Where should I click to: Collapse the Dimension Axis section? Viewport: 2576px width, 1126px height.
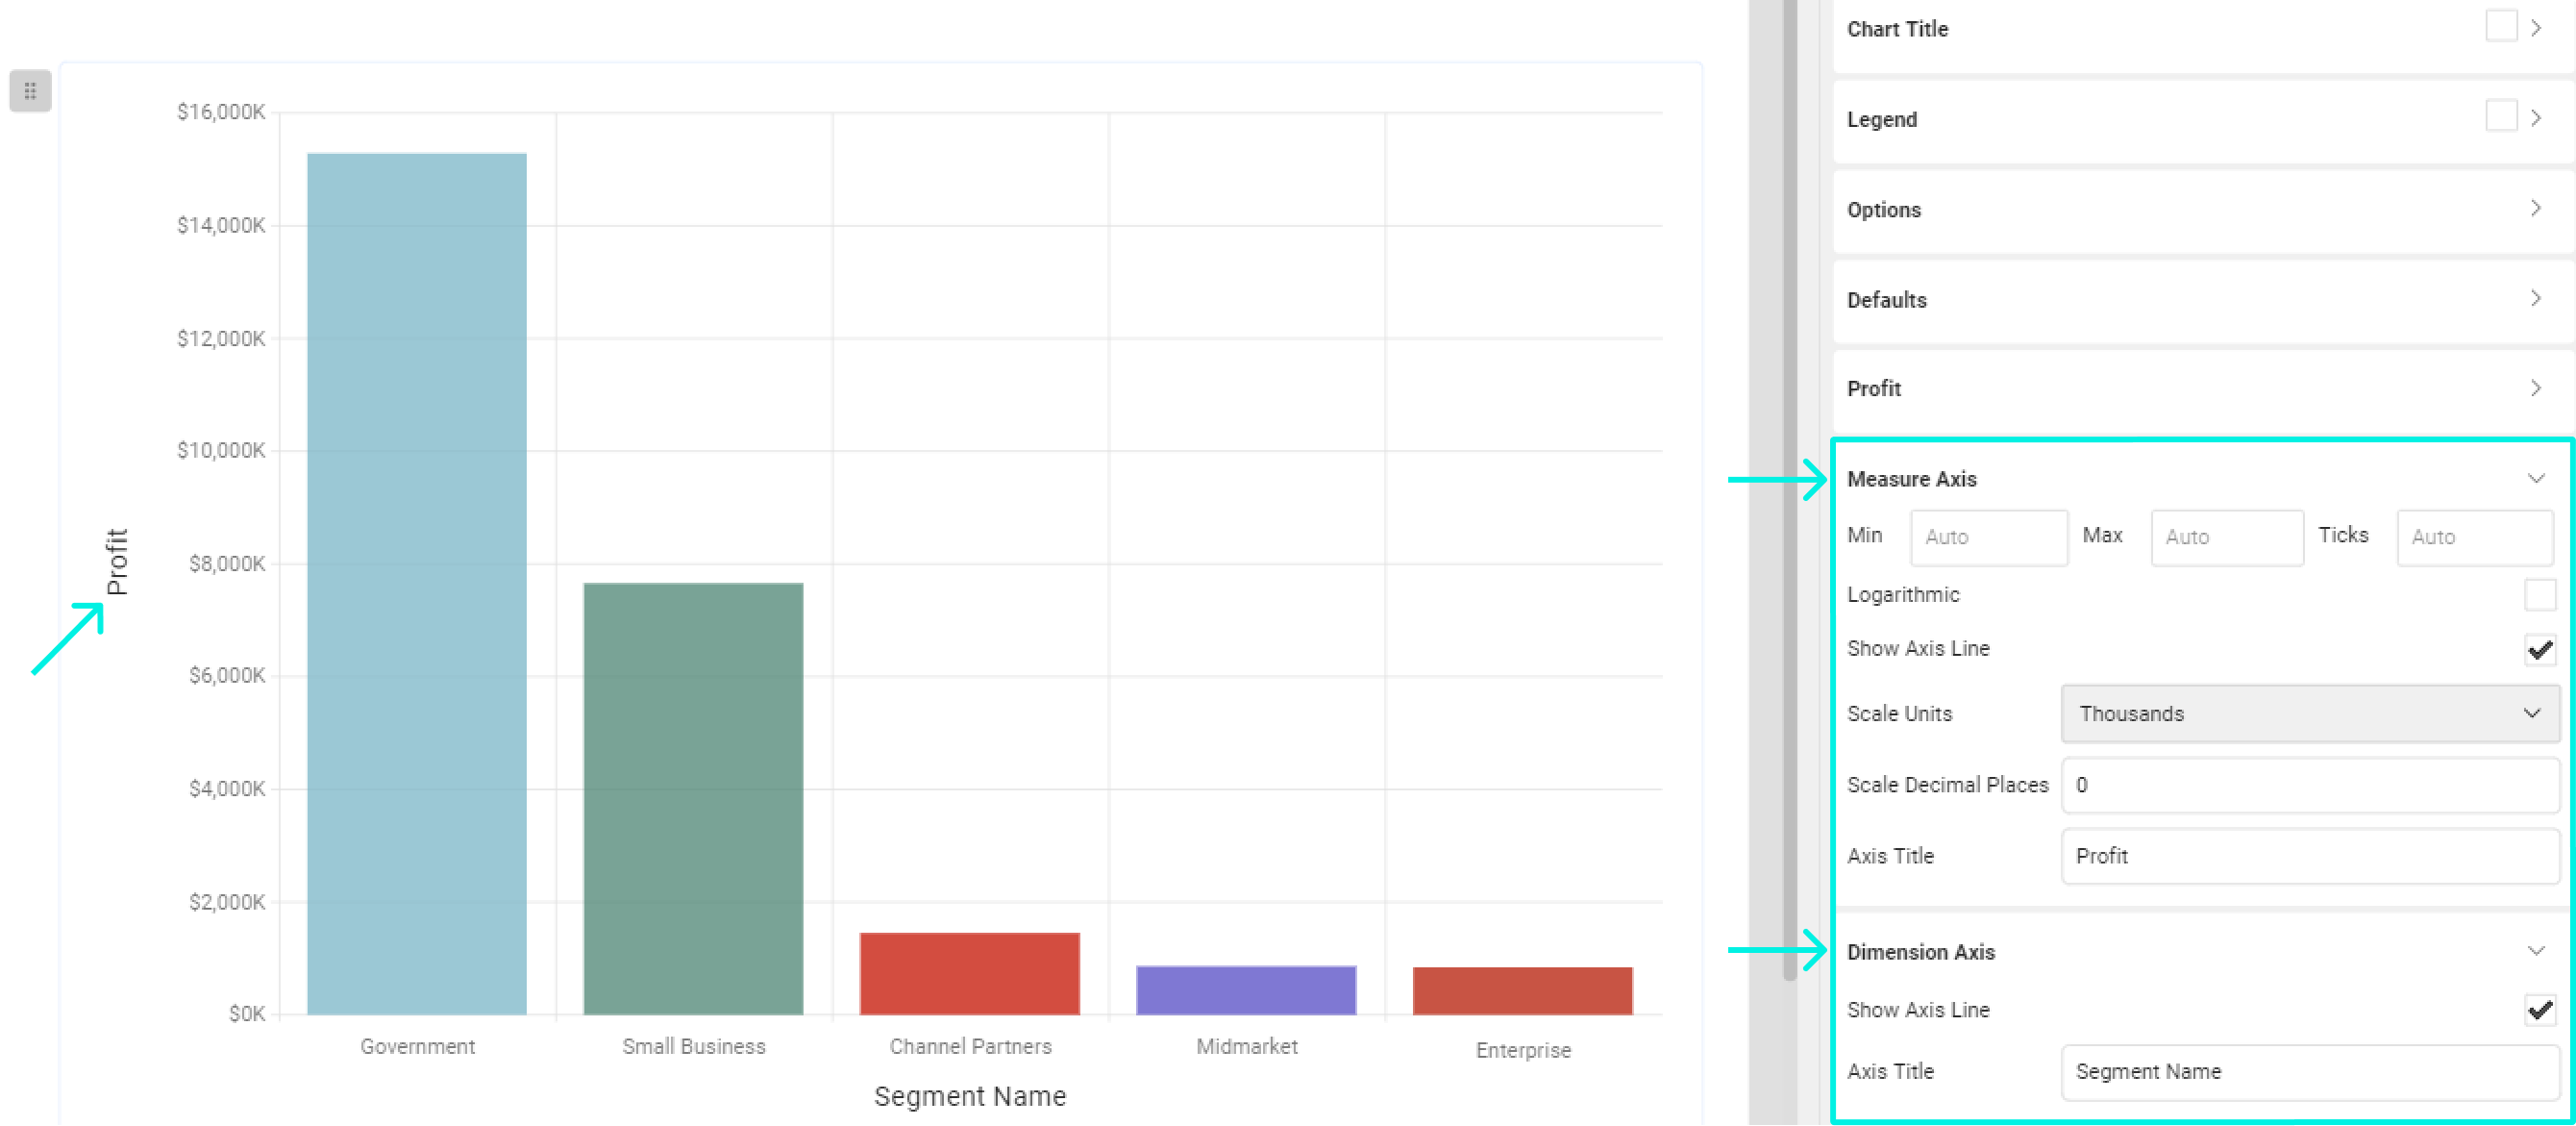(2537, 950)
